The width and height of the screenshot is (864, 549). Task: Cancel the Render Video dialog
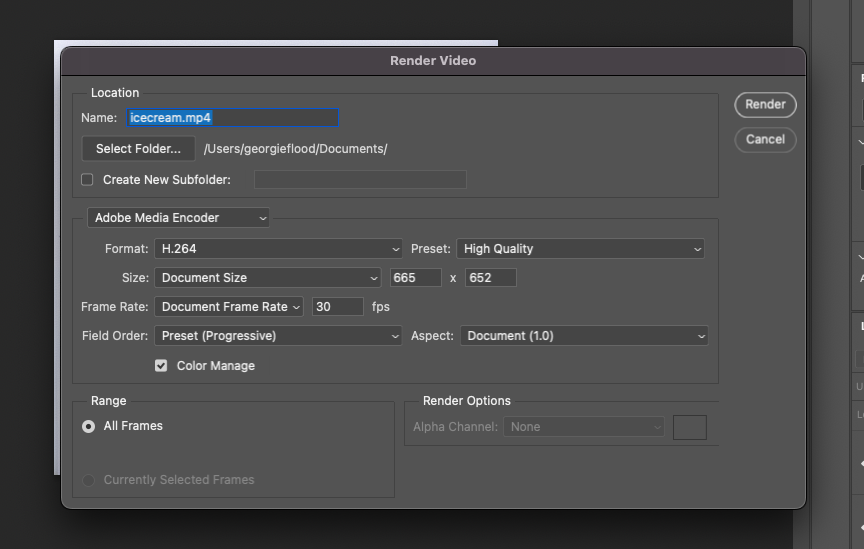point(765,139)
